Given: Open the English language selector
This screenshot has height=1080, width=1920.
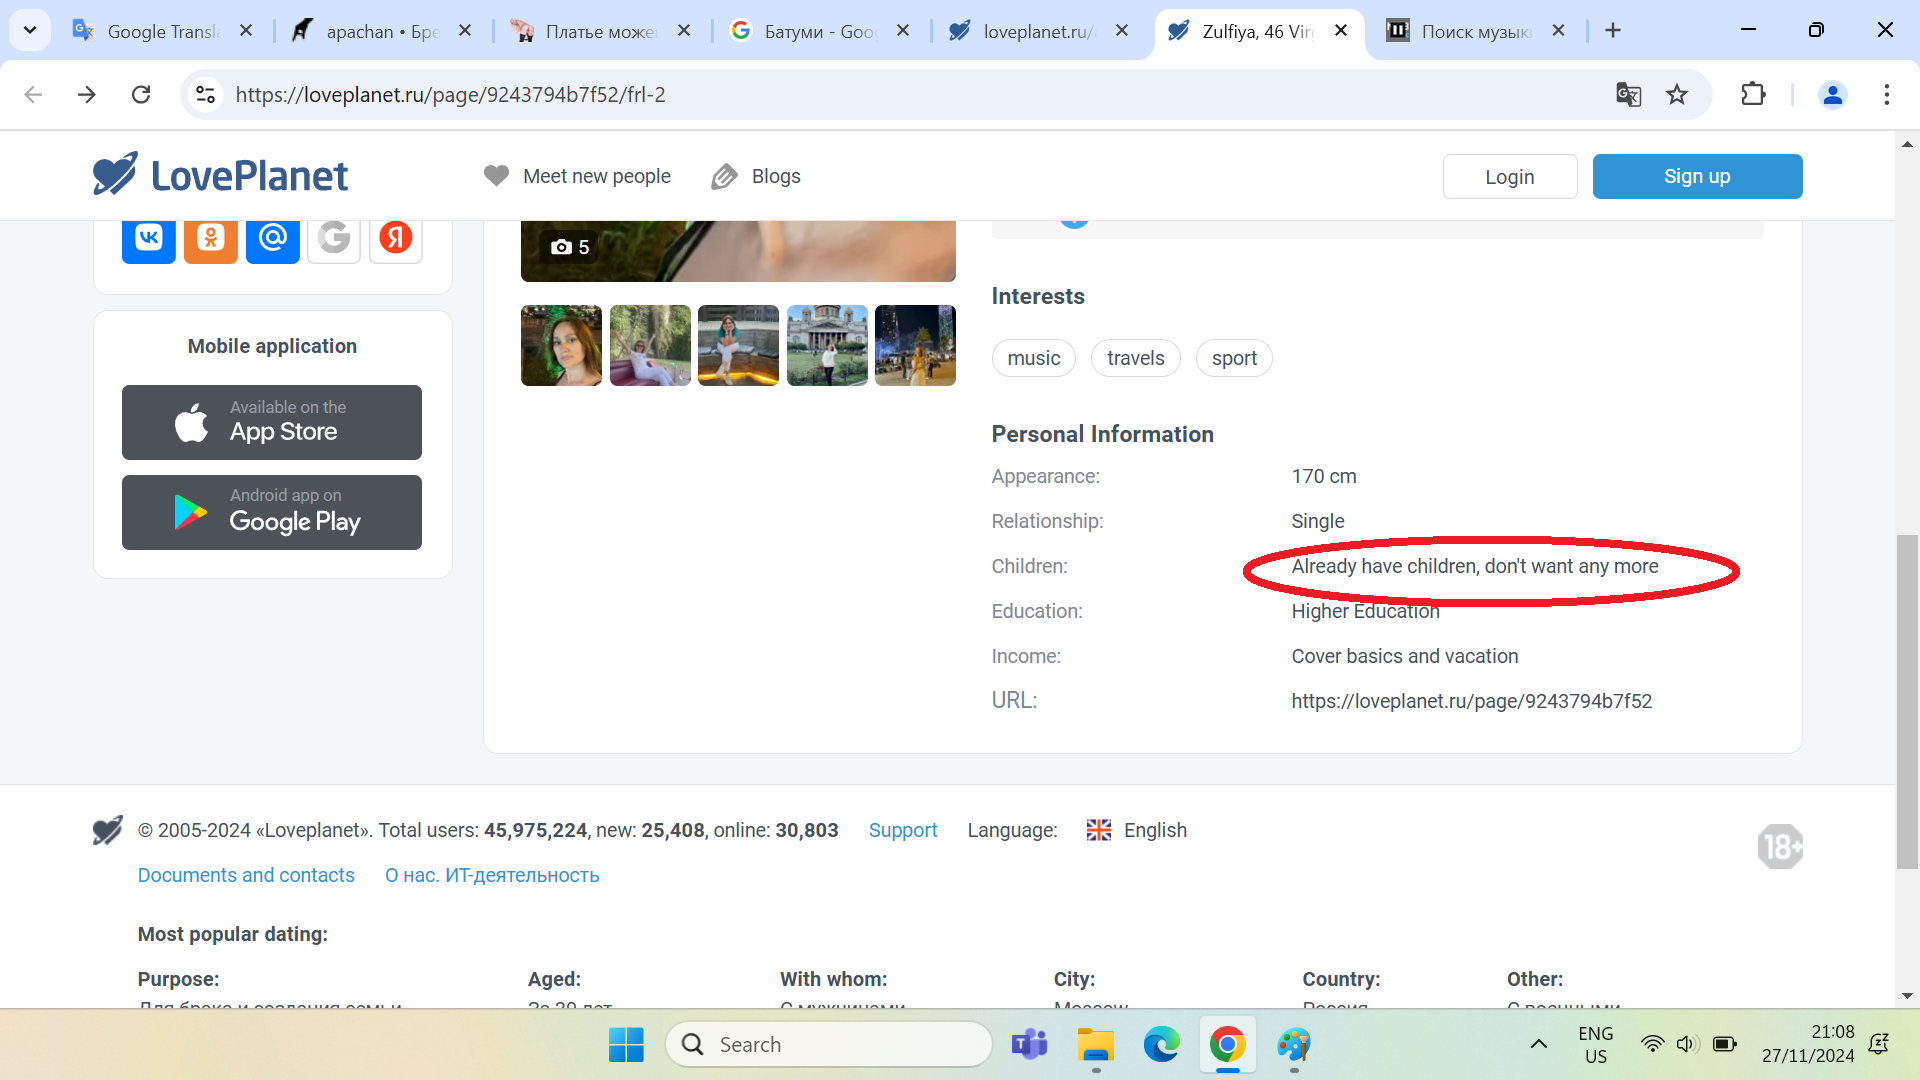Looking at the screenshot, I should point(1137,830).
